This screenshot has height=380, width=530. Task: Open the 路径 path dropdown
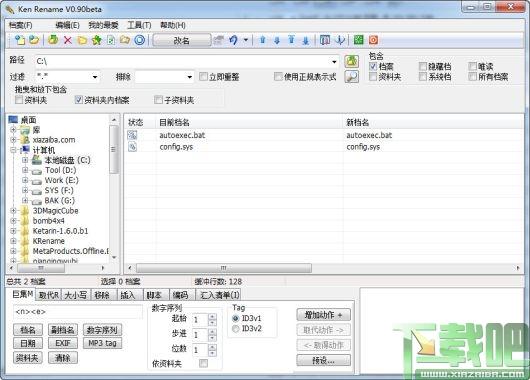tap(334, 62)
